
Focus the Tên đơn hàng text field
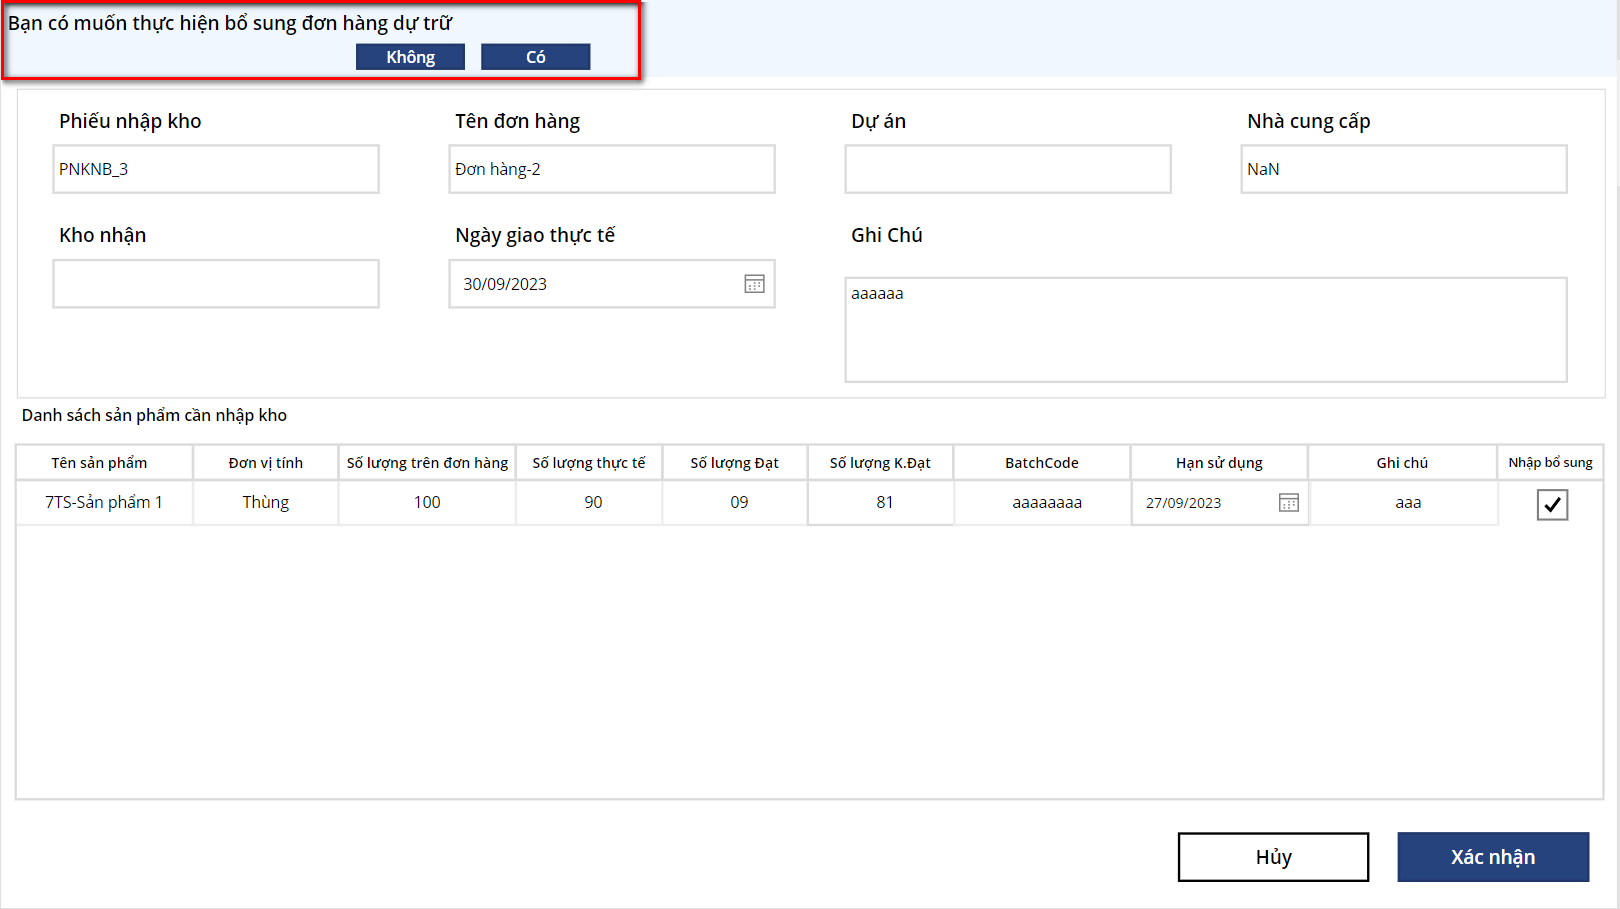pyautogui.click(x=611, y=169)
